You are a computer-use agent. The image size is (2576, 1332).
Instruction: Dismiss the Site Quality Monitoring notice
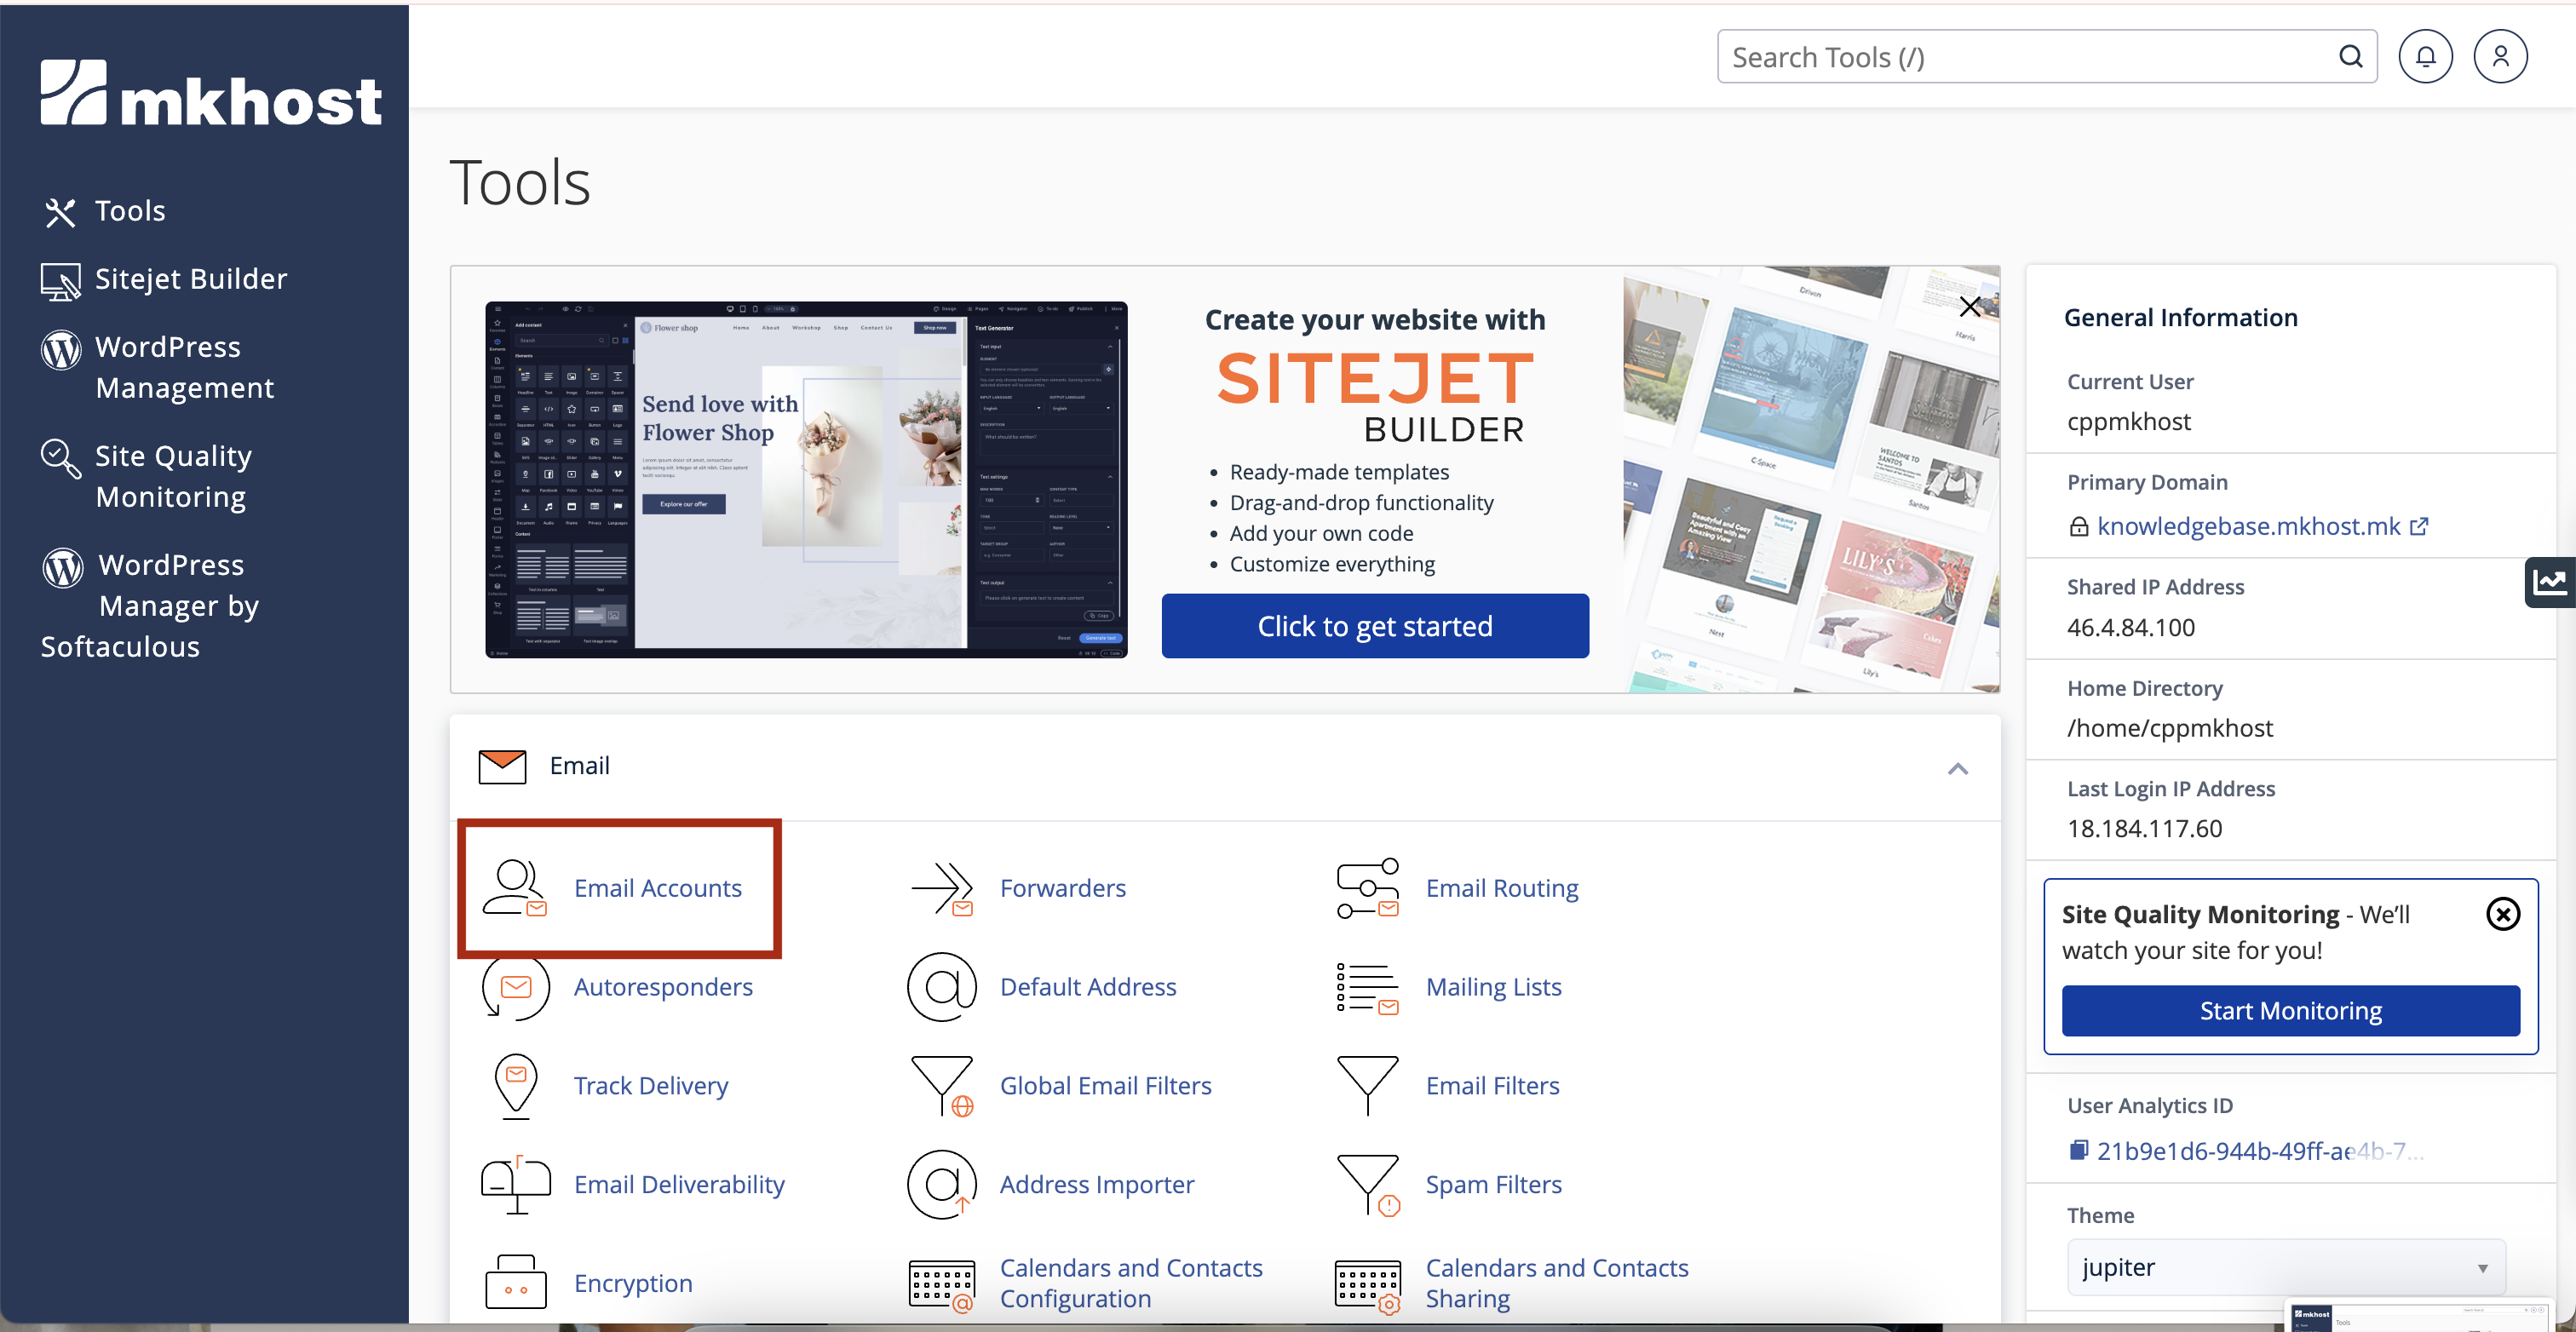(x=2502, y=914)
